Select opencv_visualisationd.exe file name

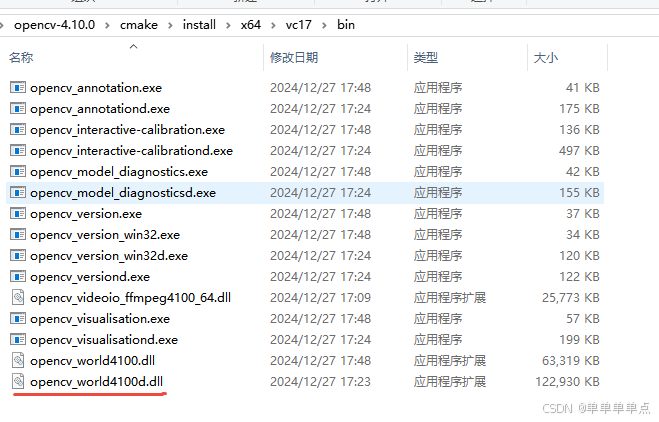click(104, 340)
